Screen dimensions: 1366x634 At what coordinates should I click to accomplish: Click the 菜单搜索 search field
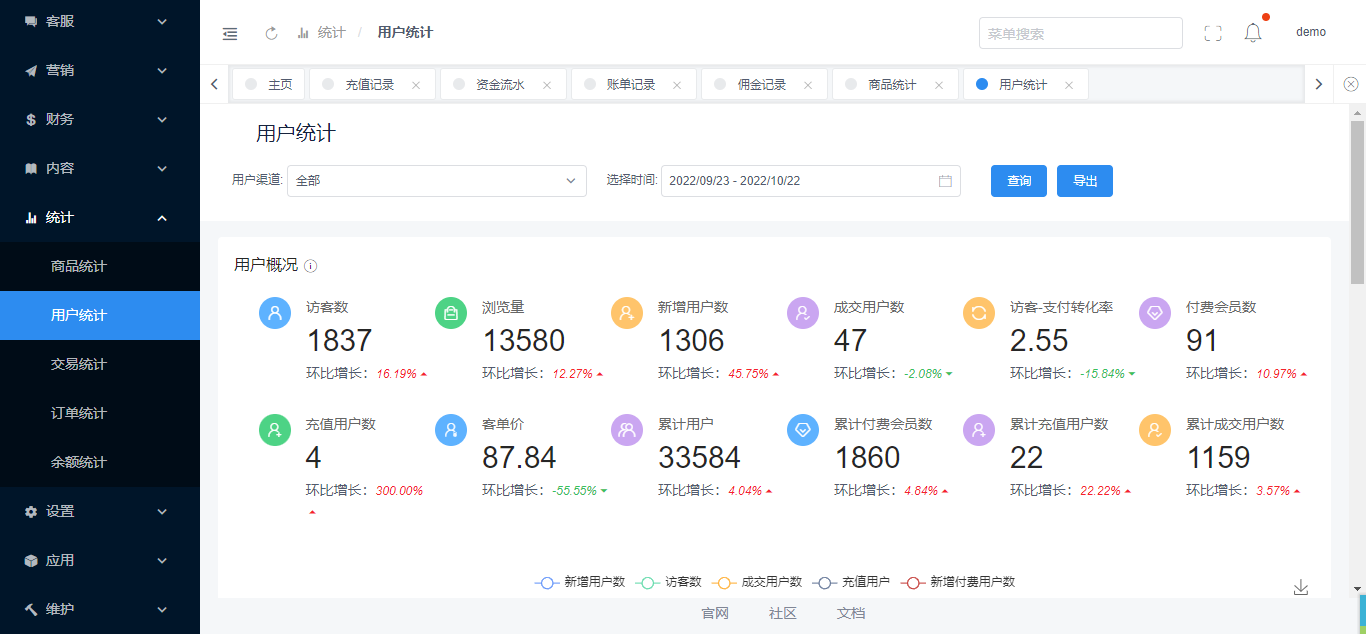tap(1080, 33)
